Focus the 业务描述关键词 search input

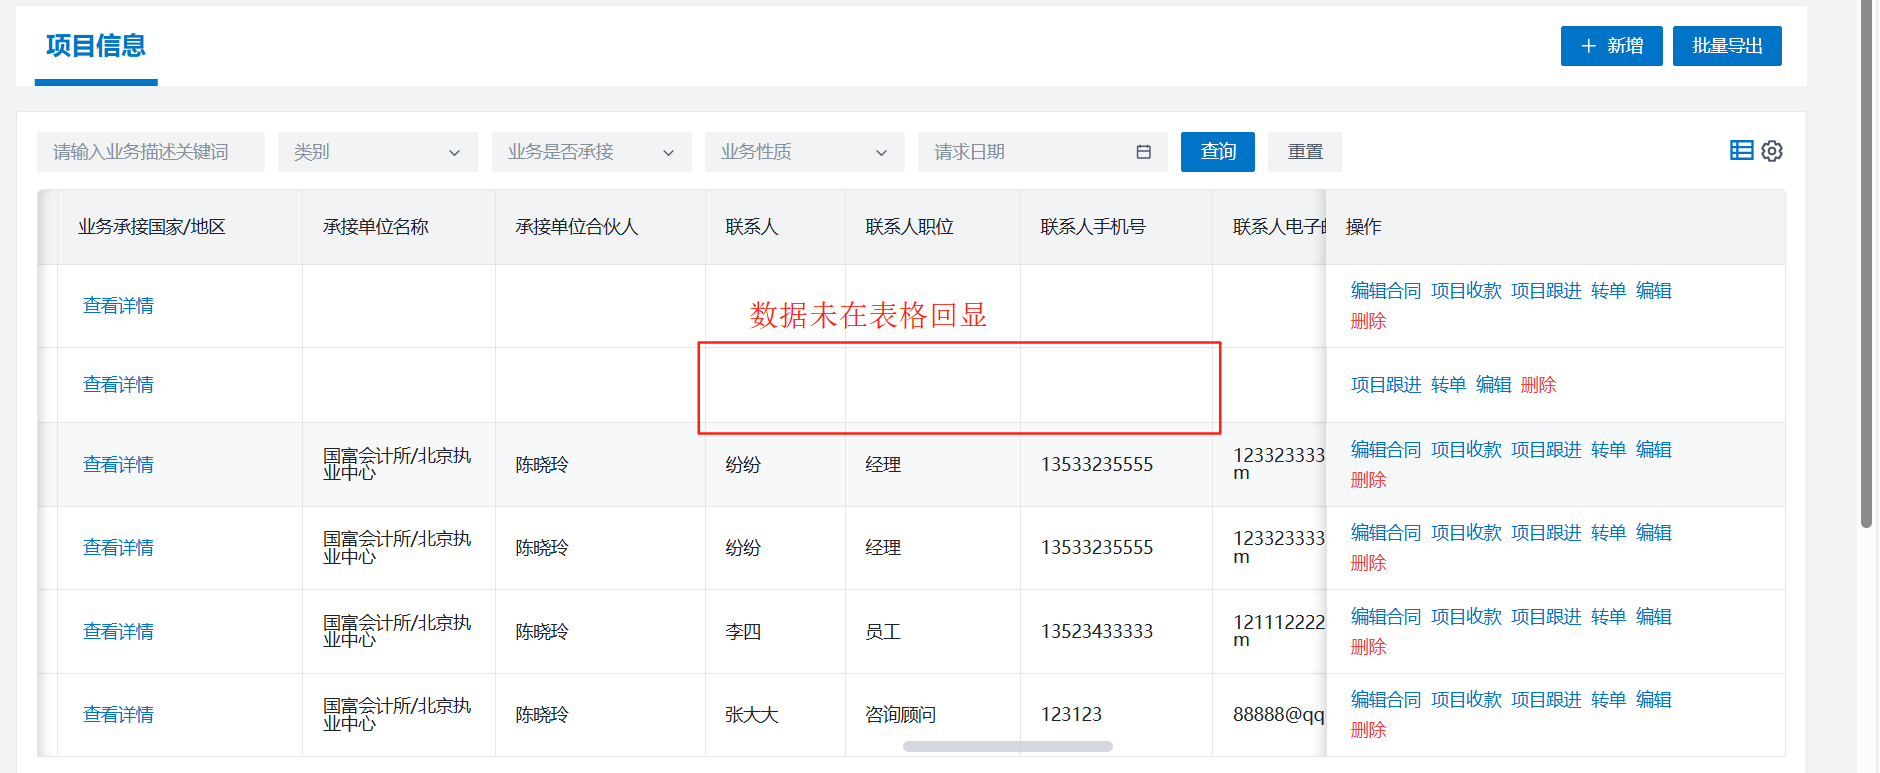click(x=150, y=152)
